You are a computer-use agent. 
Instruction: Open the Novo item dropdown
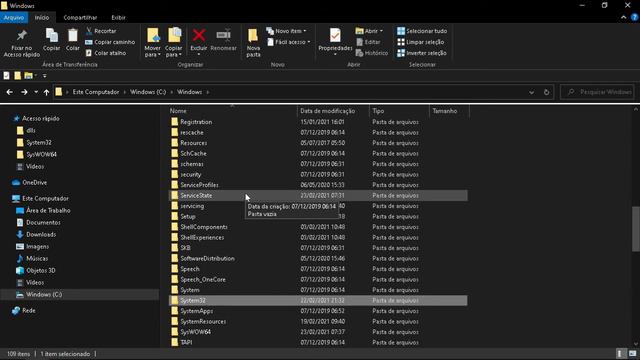pyautogui.click(x=286, y=31)
